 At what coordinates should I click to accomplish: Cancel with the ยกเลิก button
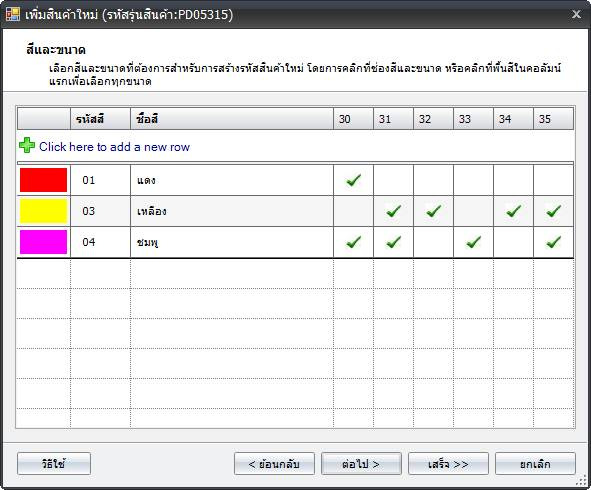(x=535, y=464)
